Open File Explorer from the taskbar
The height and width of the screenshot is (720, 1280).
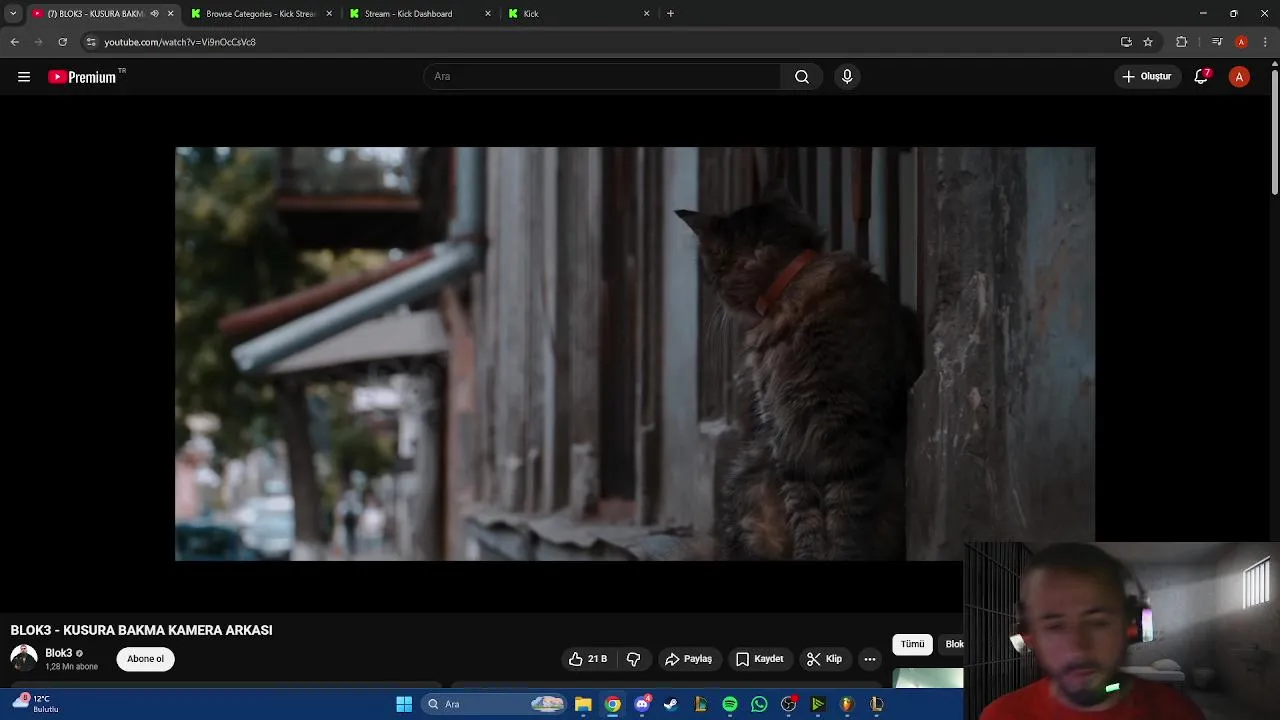pyautogui.click(x=583, y=704)
